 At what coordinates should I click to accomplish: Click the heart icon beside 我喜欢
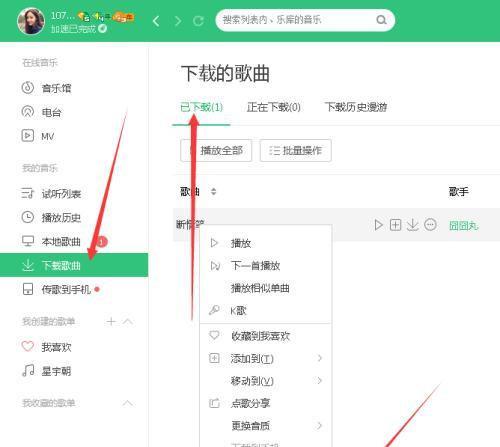[x=28, y=346]
